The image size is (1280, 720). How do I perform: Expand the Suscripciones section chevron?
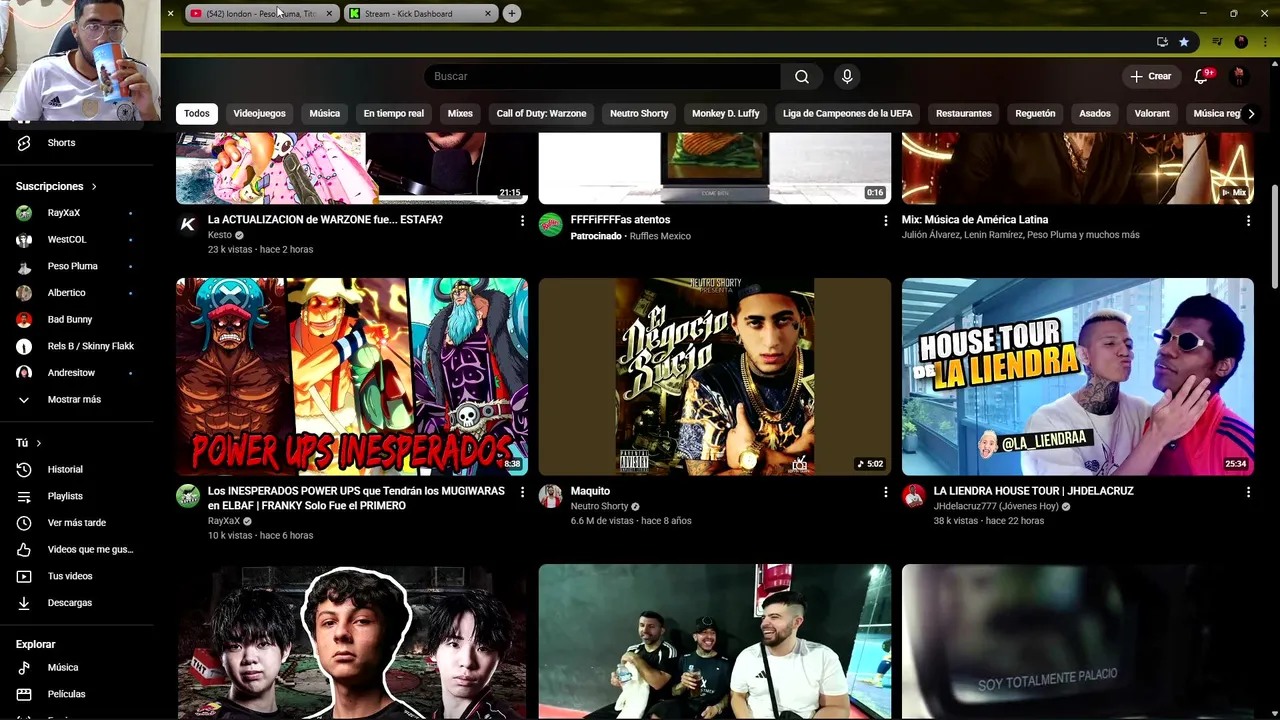94,186
